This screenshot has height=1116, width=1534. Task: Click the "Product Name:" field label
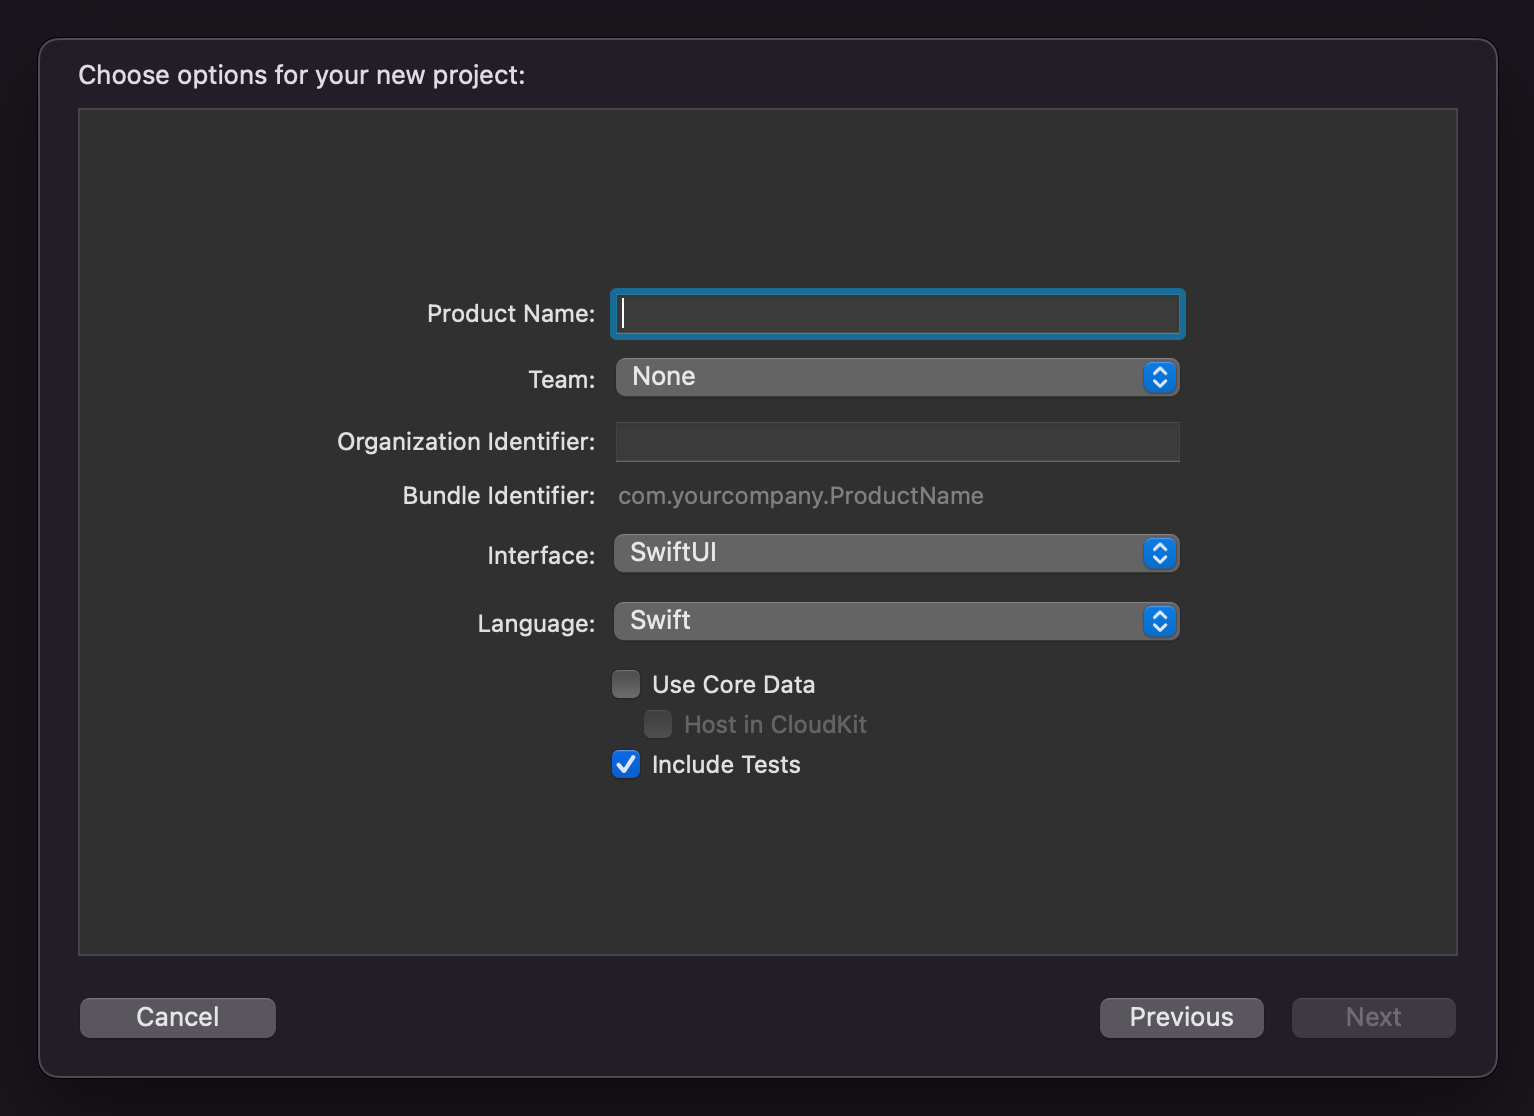pos(510,314)
